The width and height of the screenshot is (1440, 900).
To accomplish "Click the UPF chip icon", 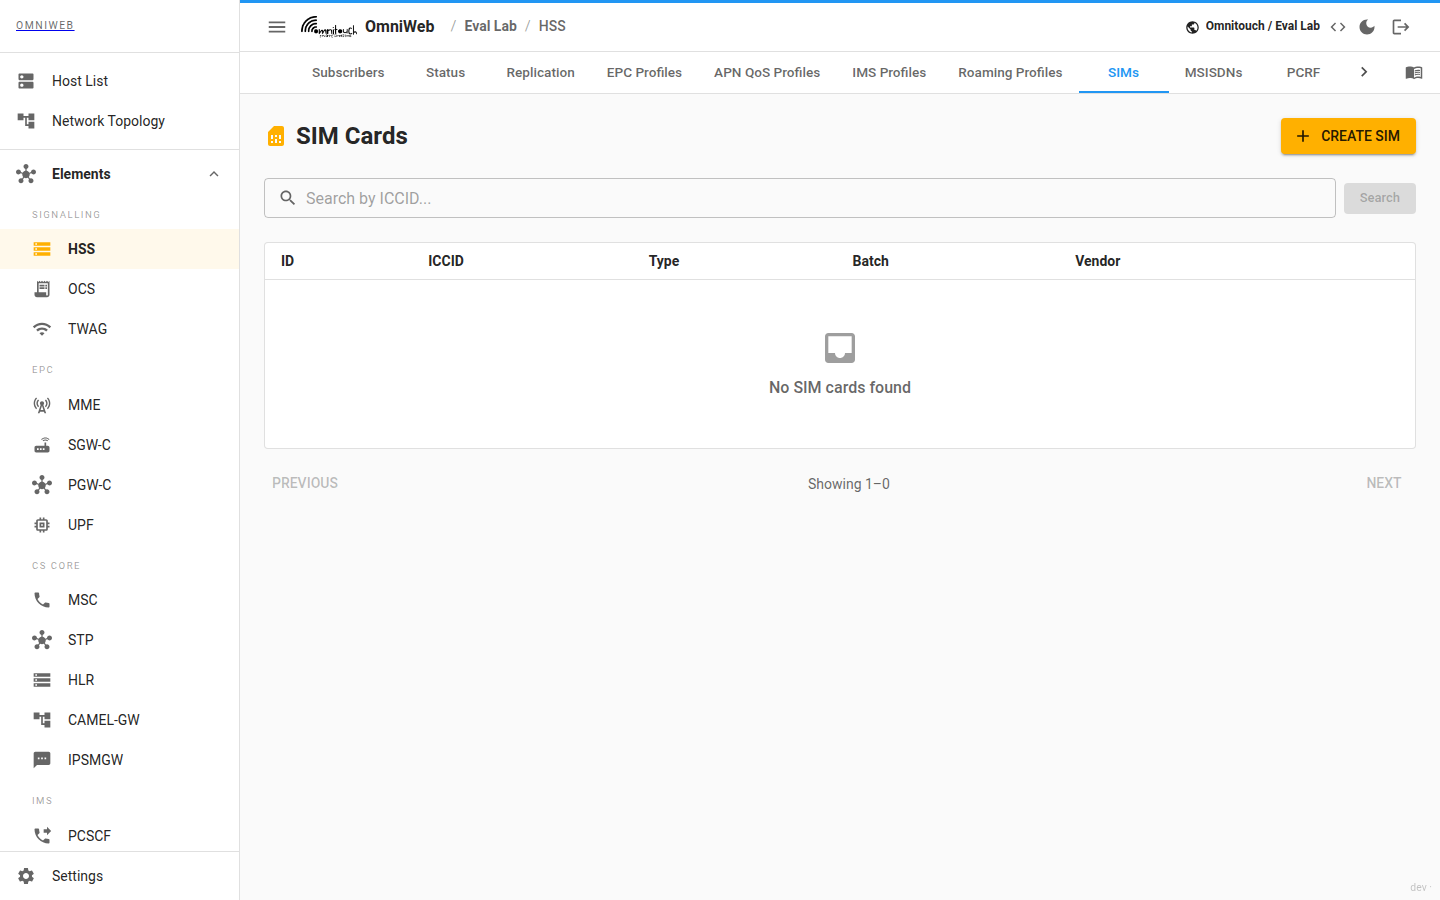I will [x=42, y=525].
